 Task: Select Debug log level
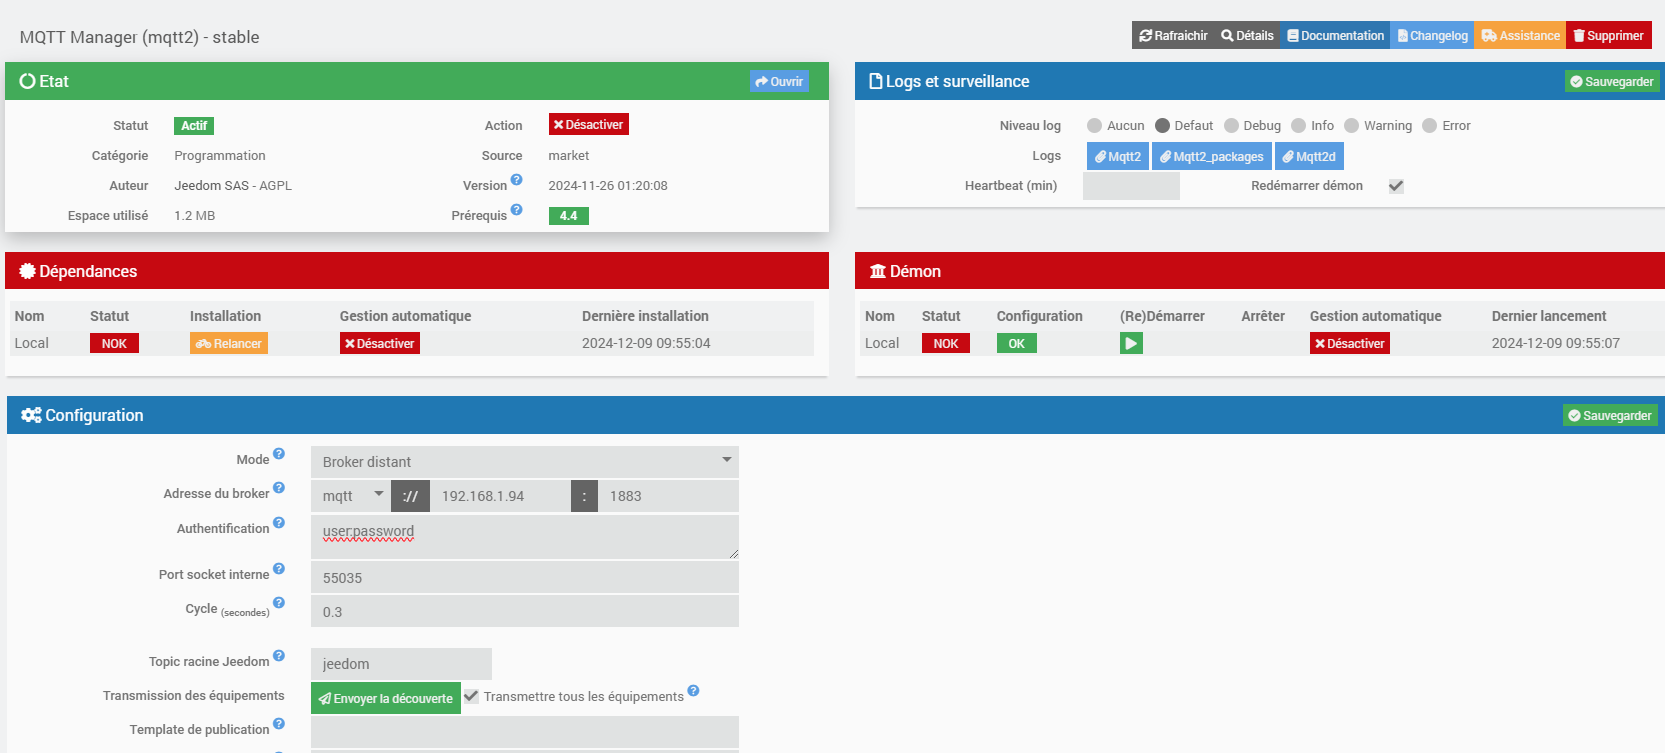[x=1231, y=125]
